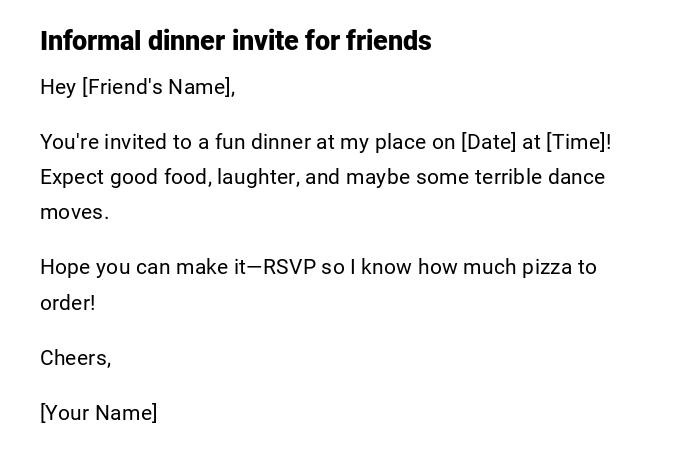Click the word "friends" in the heading
This screenshot has width=700, height=475.
tap(388, 41)
